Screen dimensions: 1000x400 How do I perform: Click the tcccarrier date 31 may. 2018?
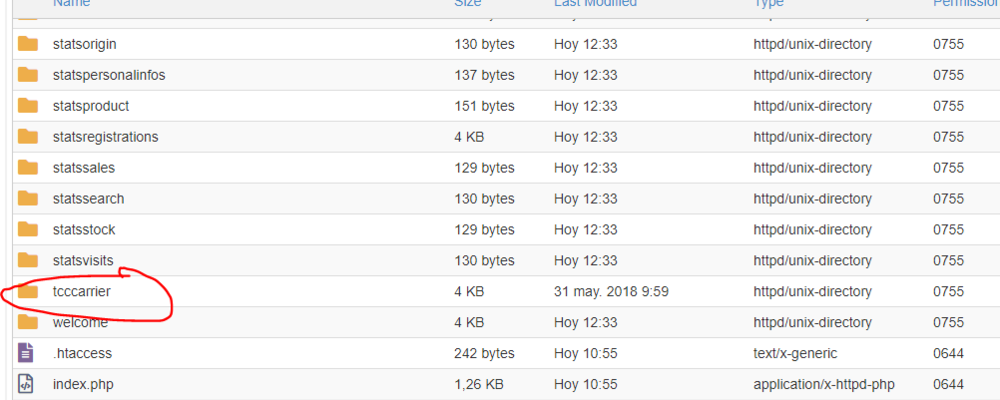pos(611,292)
